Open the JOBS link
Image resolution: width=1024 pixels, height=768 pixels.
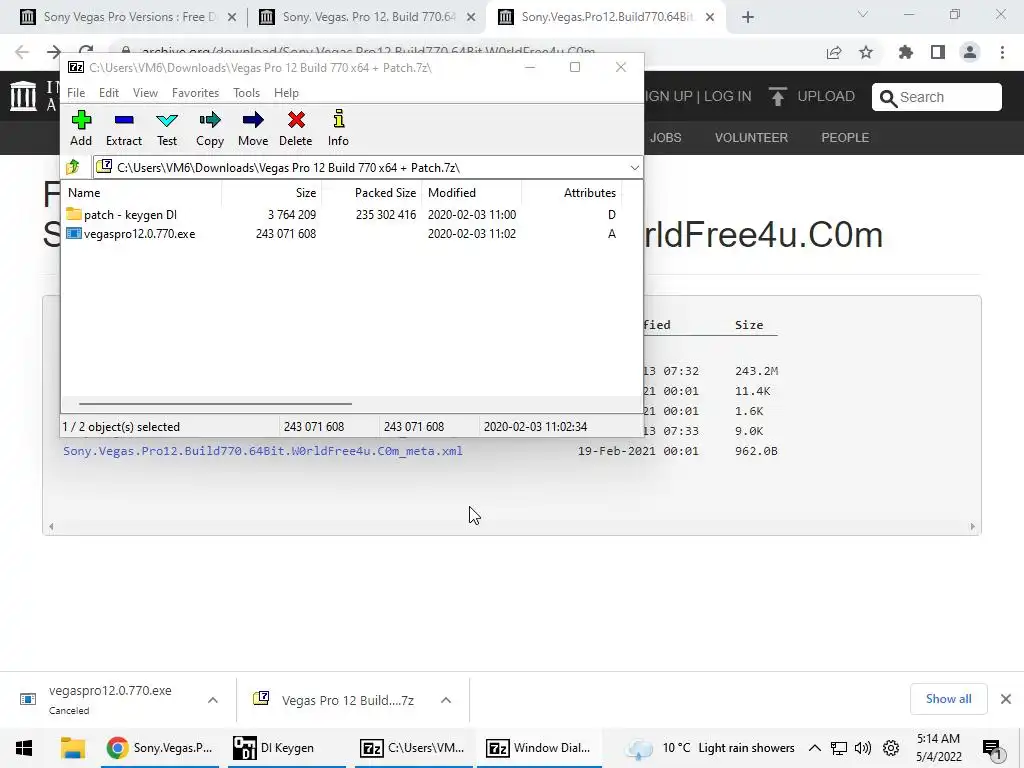coord(665,138)
